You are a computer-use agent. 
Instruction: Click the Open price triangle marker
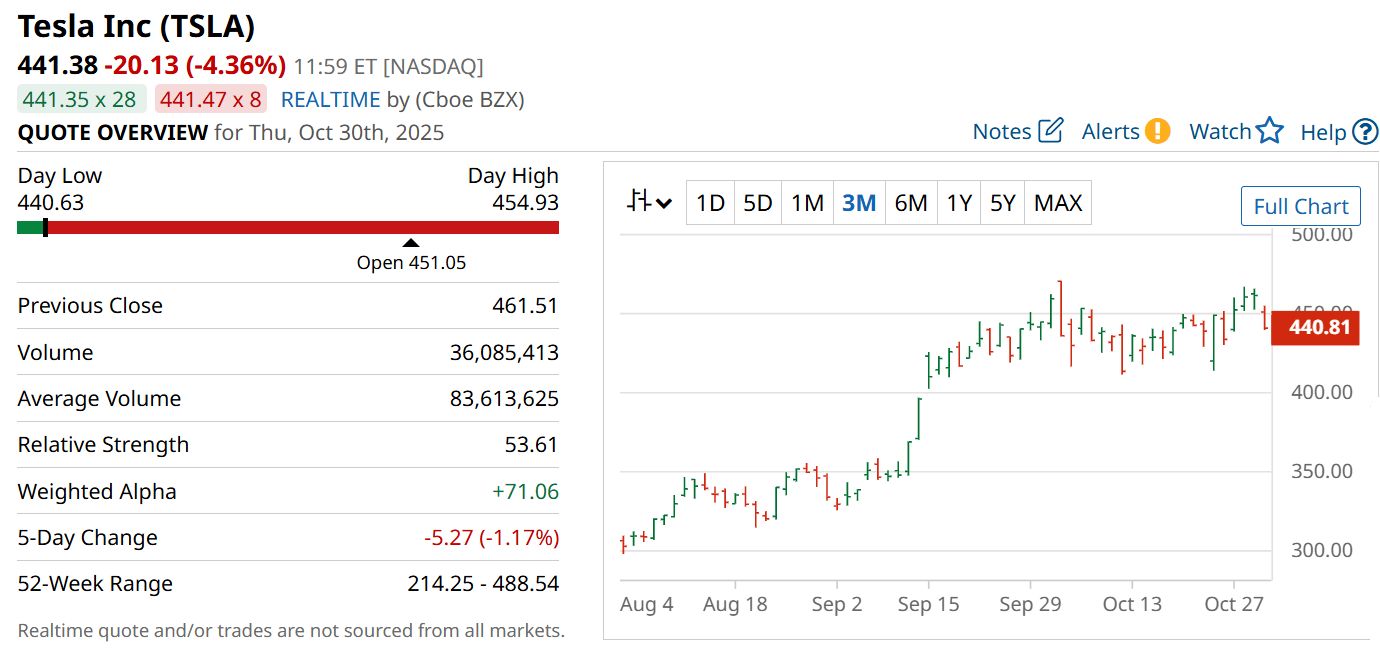pos(410,243)
